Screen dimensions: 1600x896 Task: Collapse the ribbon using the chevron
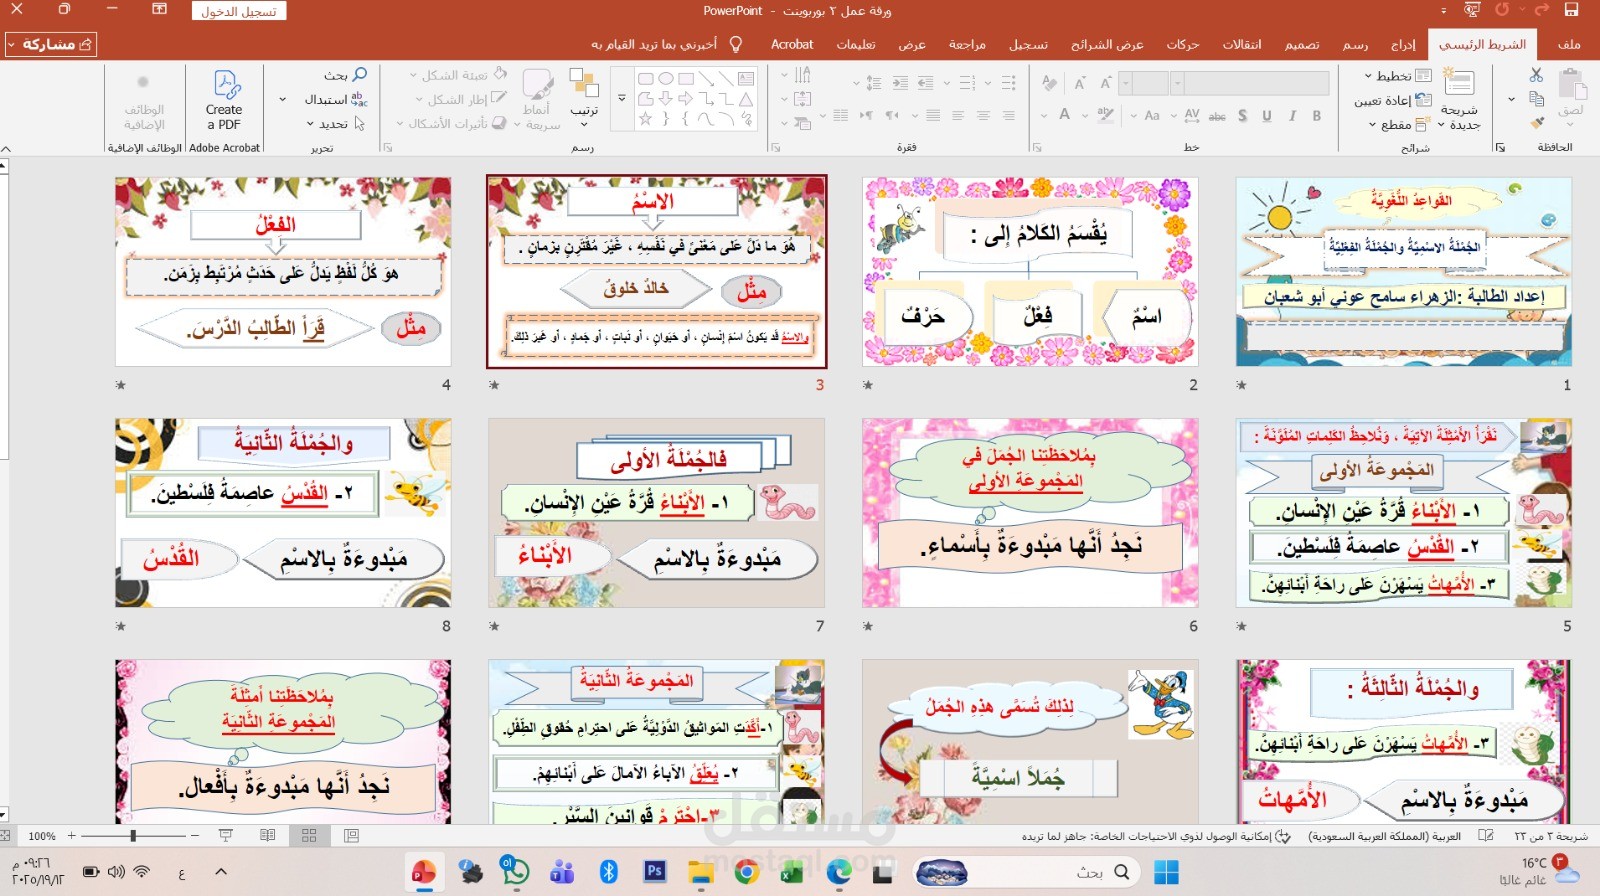click(6, 148)
